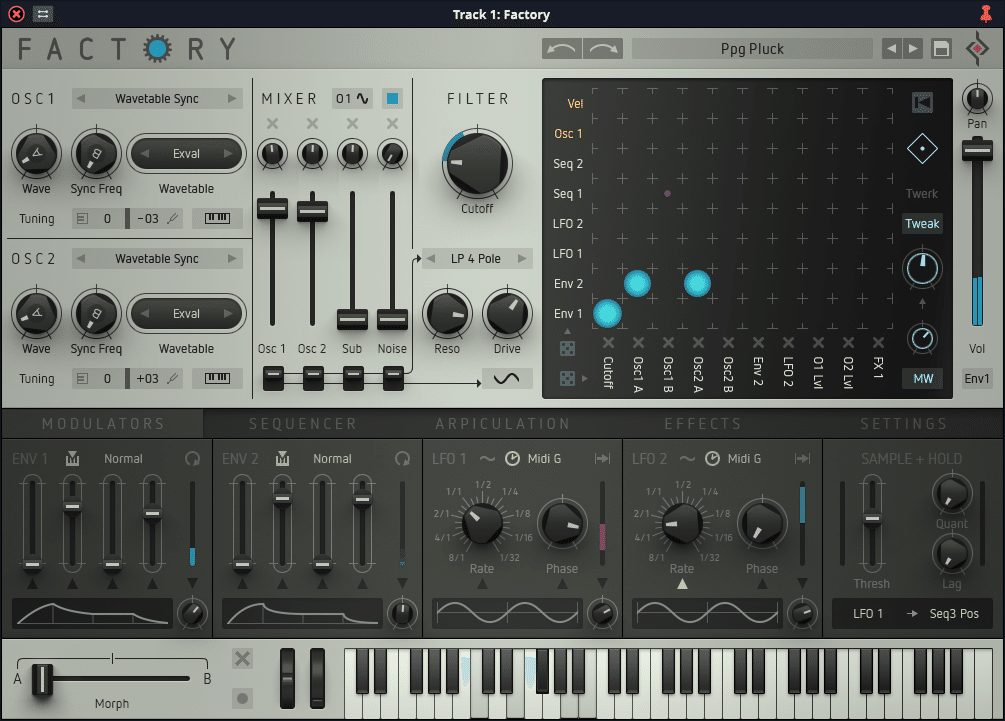The height and width of the screenshot is (721, 1005).
Task: Open OSC 1 Wavetable Sync type selector
Action: click(x=157, y=99)
